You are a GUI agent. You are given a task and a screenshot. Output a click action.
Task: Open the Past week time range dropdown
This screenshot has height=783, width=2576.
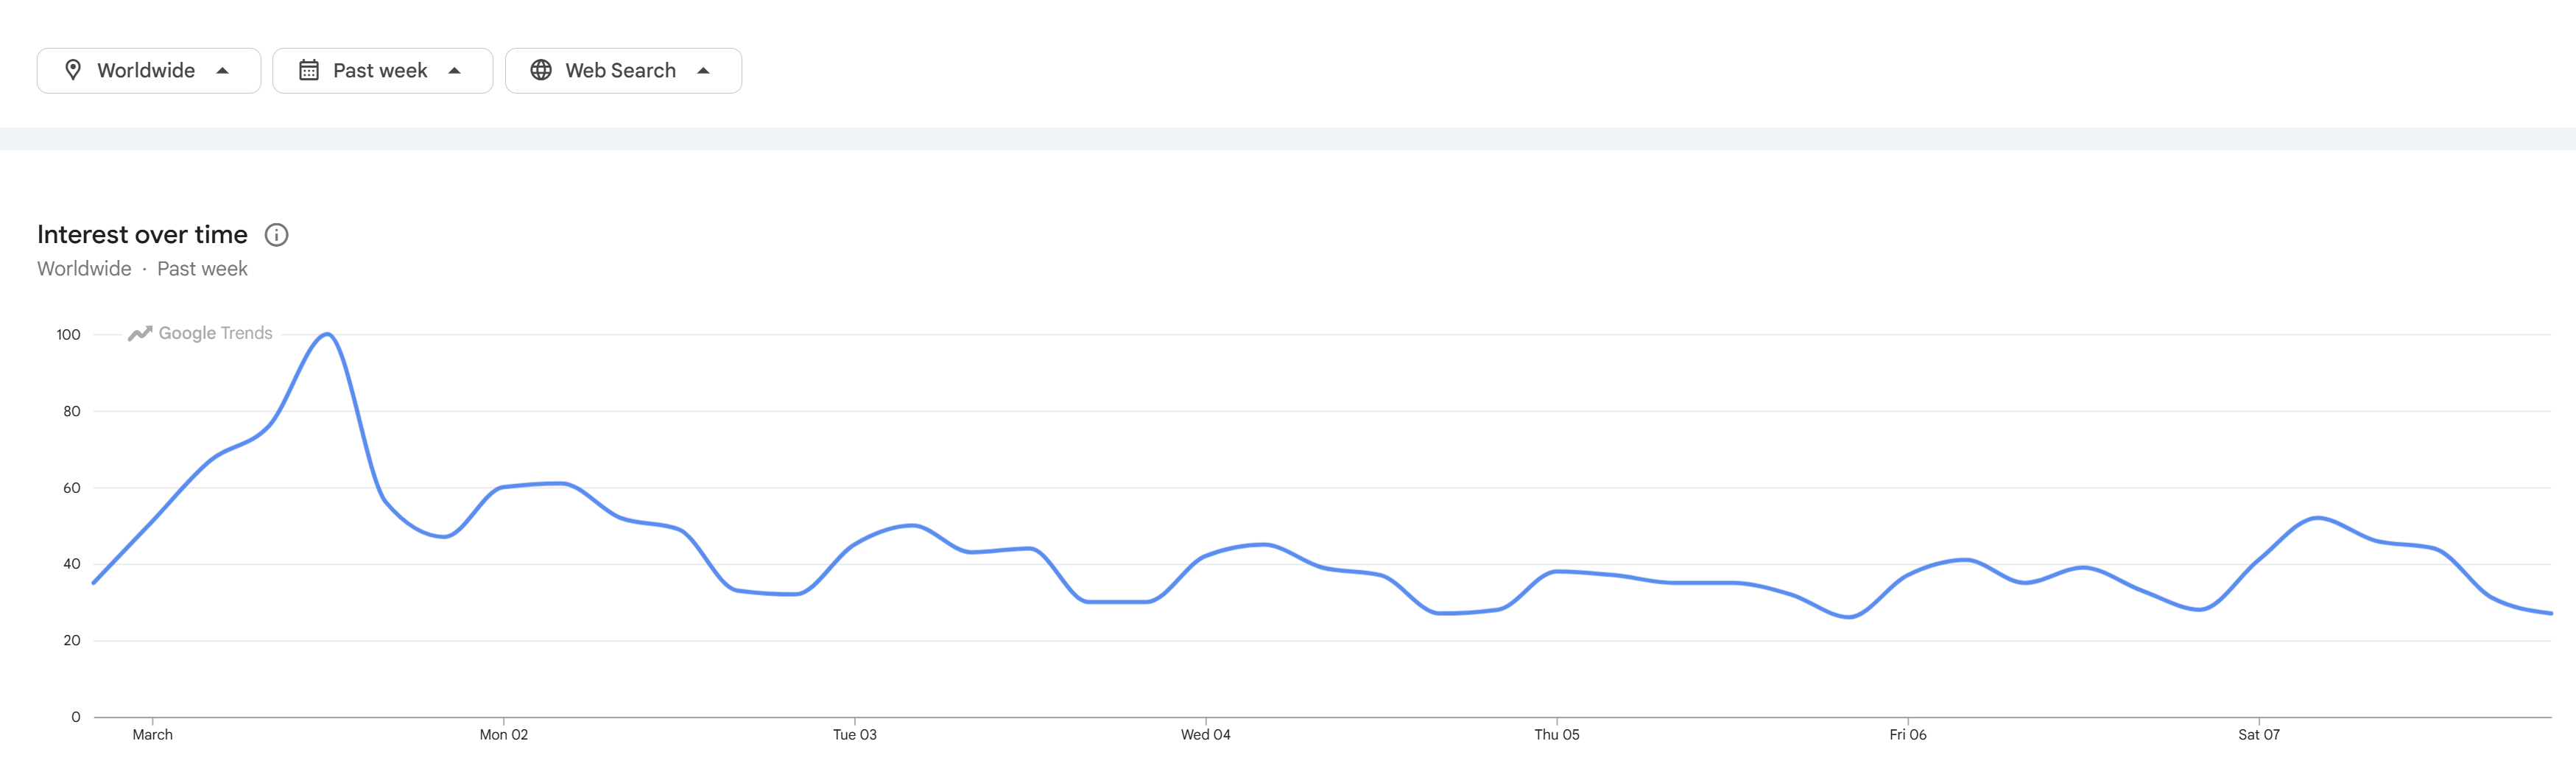(382, 71)
